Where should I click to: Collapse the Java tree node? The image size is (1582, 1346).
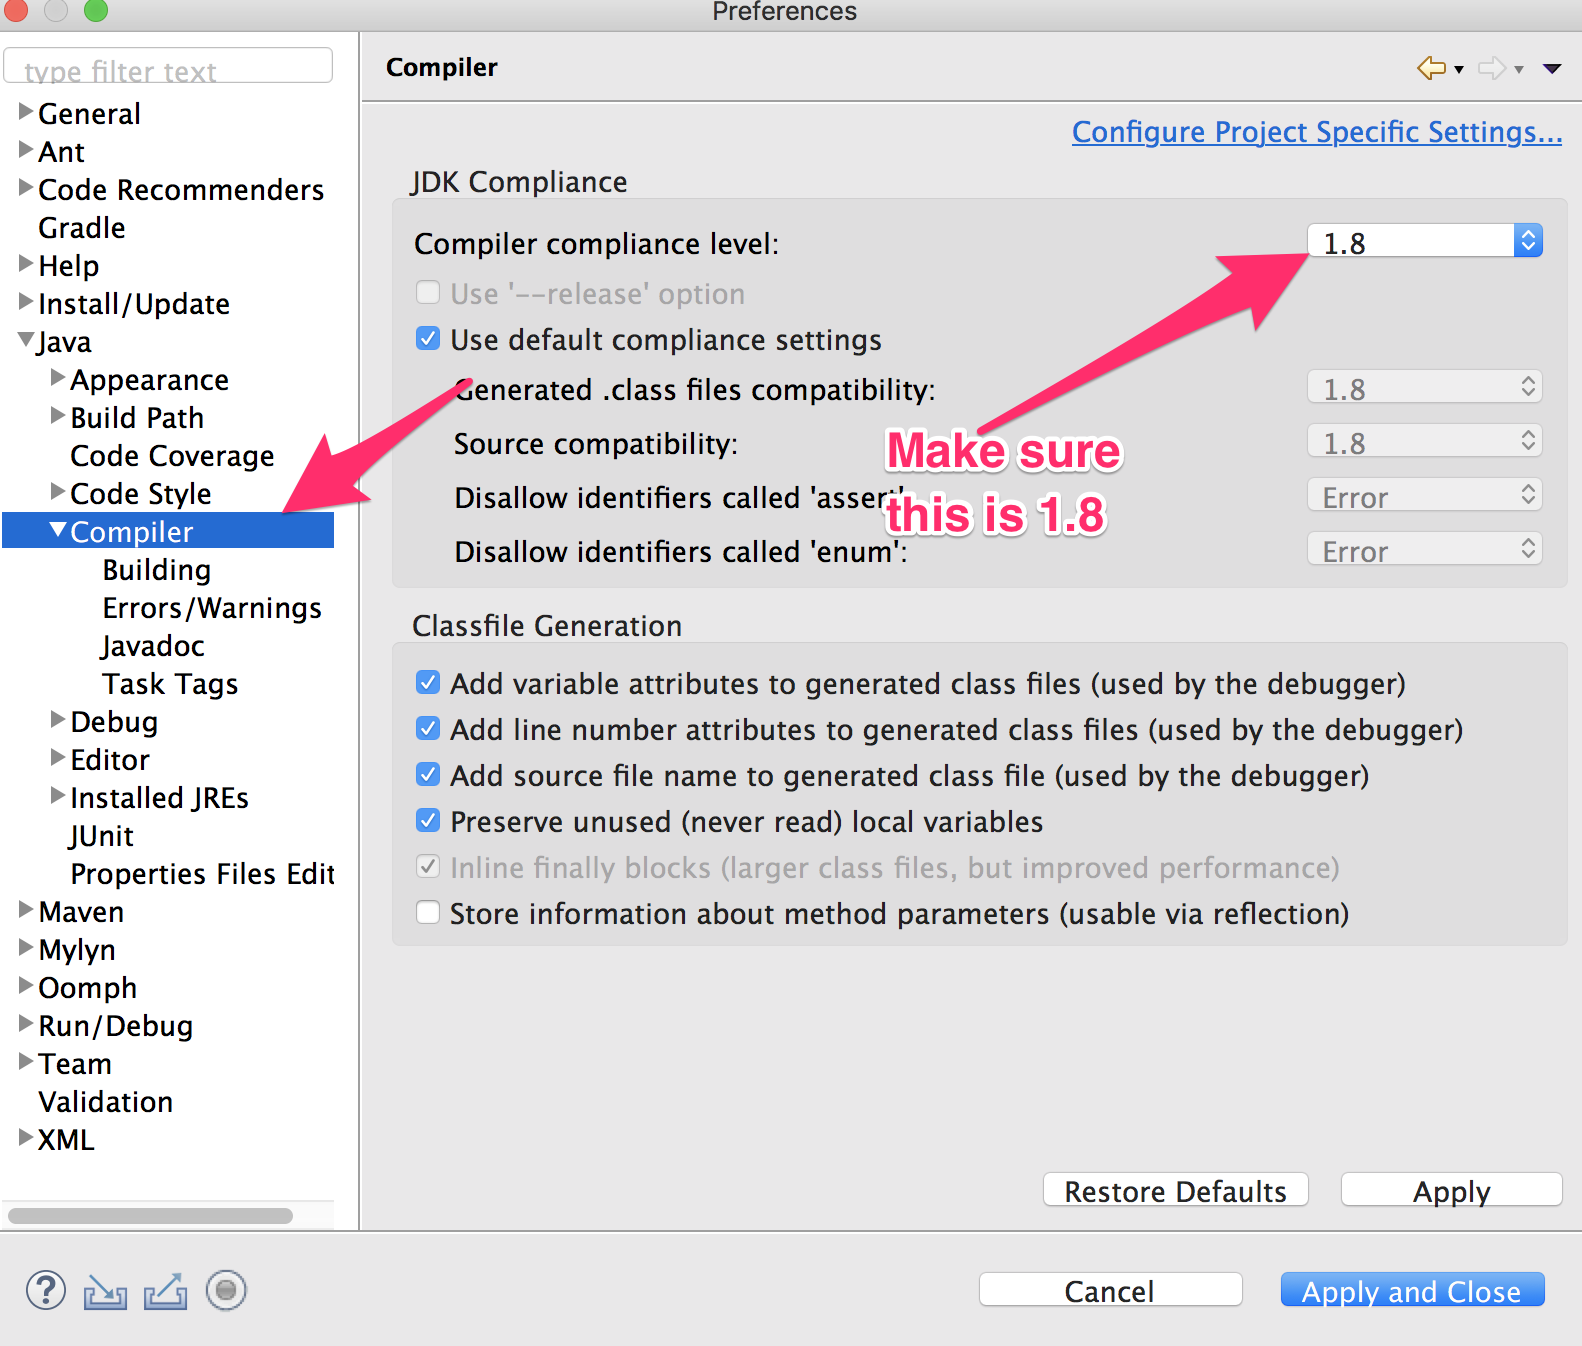point(26,341)
